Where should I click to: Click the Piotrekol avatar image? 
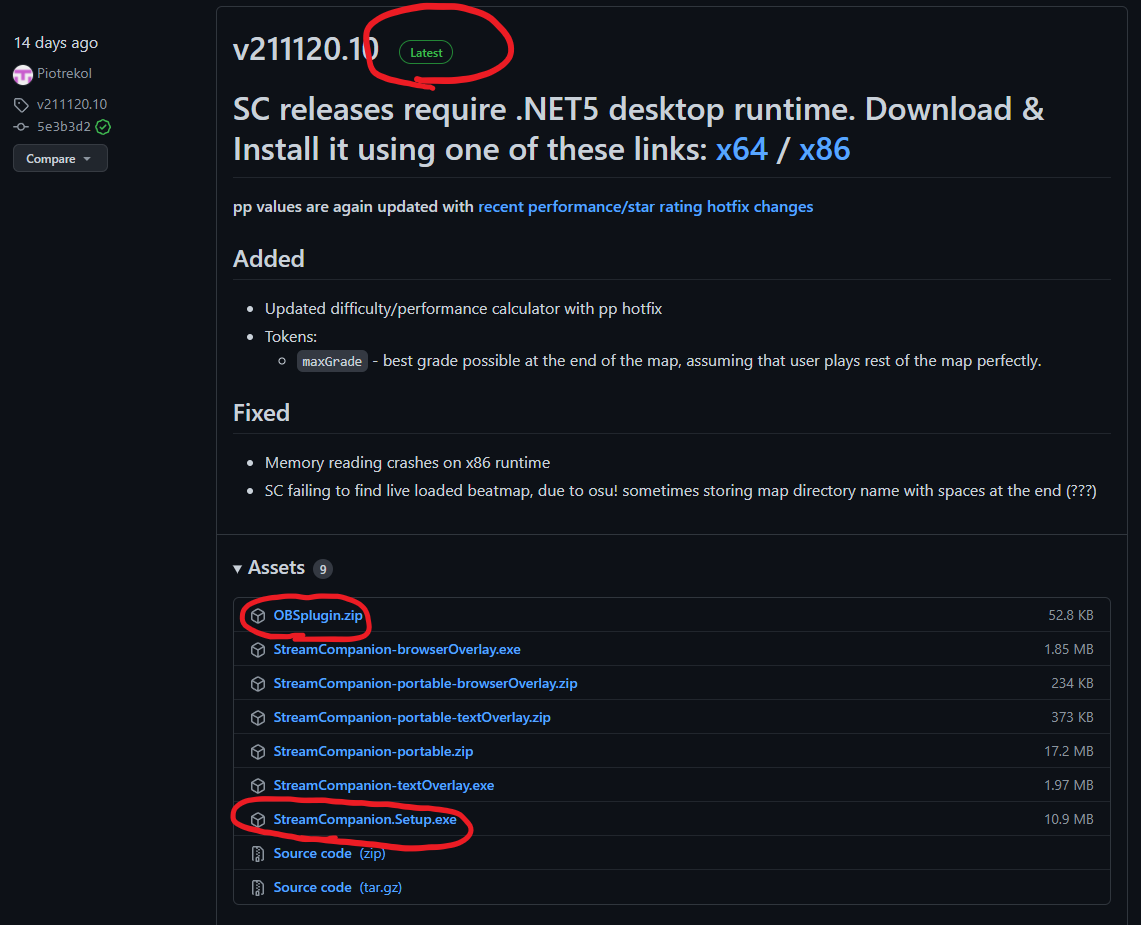(x=23, y=74)
